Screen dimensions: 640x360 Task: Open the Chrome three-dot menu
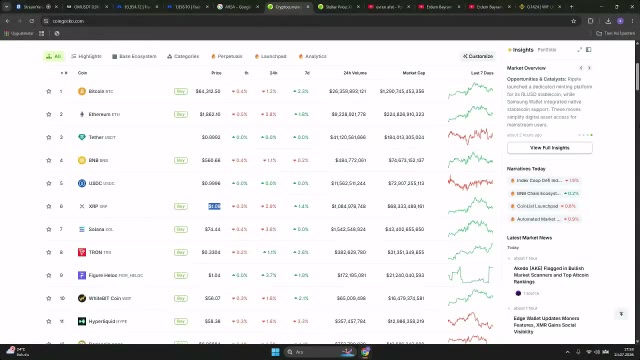click(x=632, y=21)
